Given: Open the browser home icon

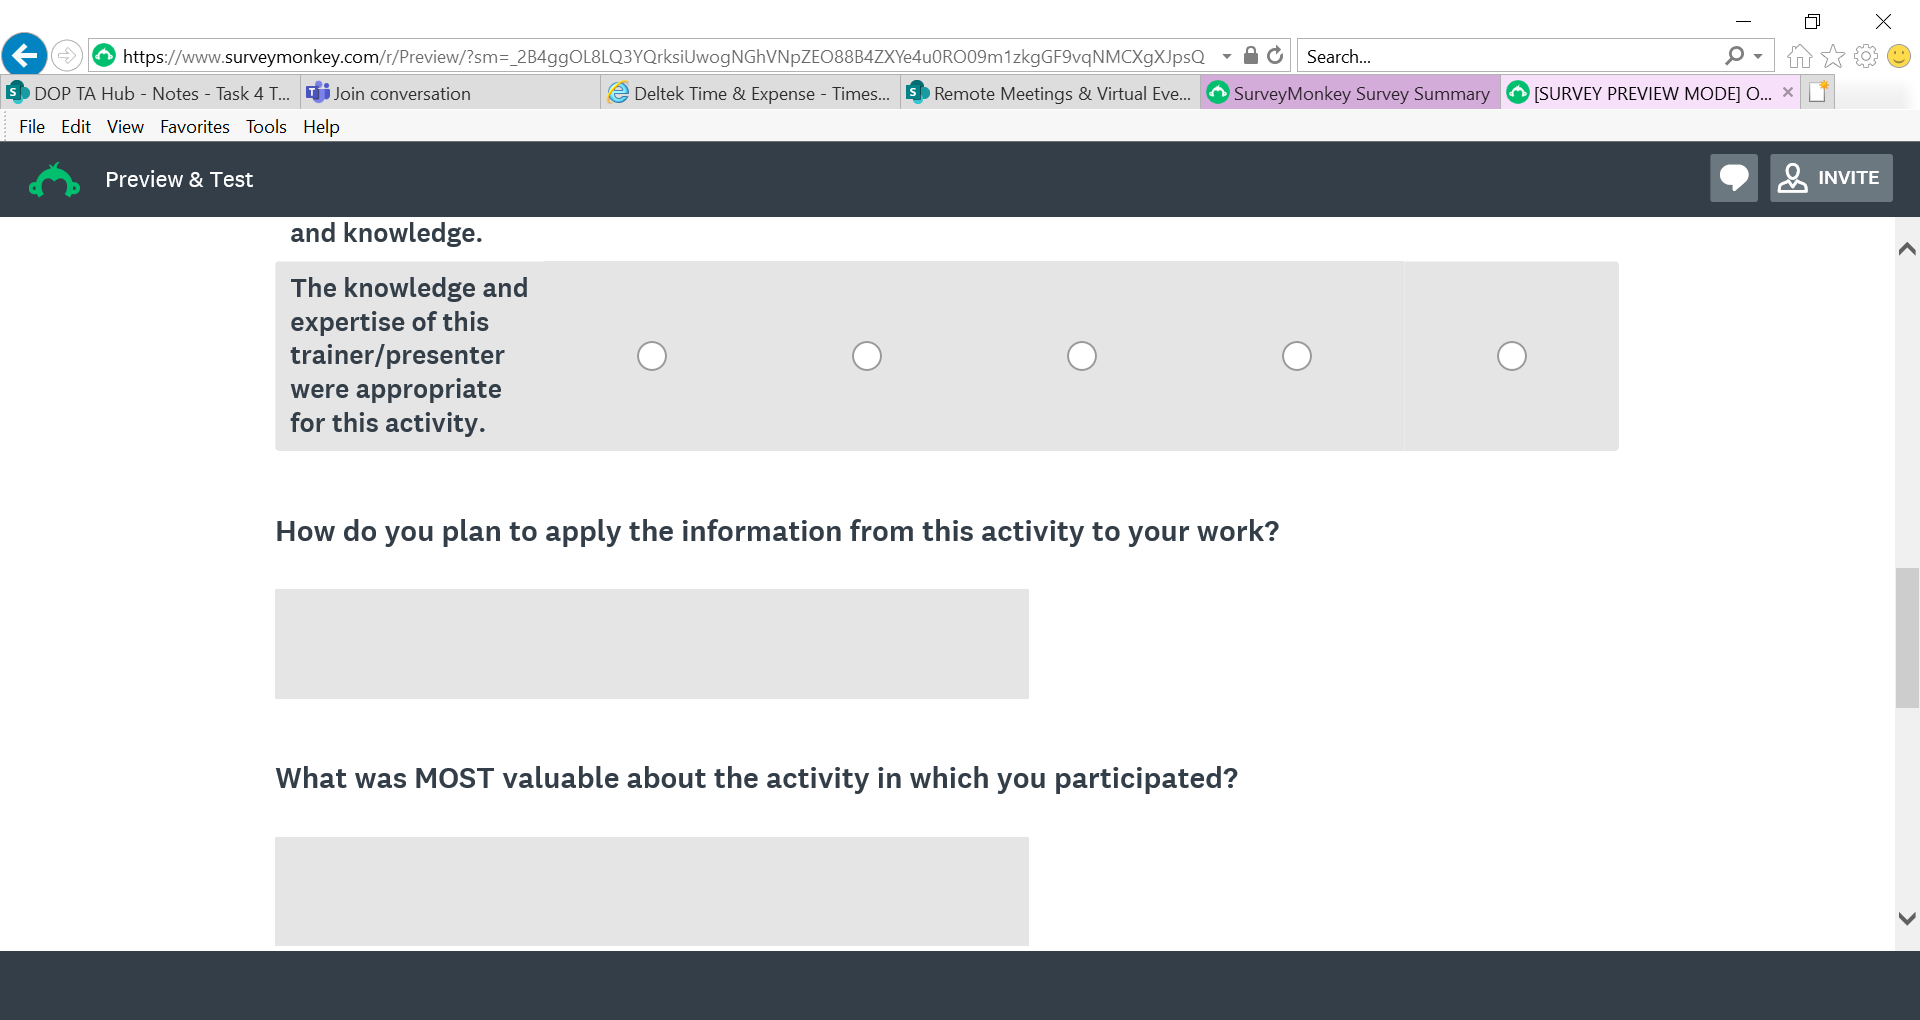Looking at the screenshot, I should coord(1799,56).
